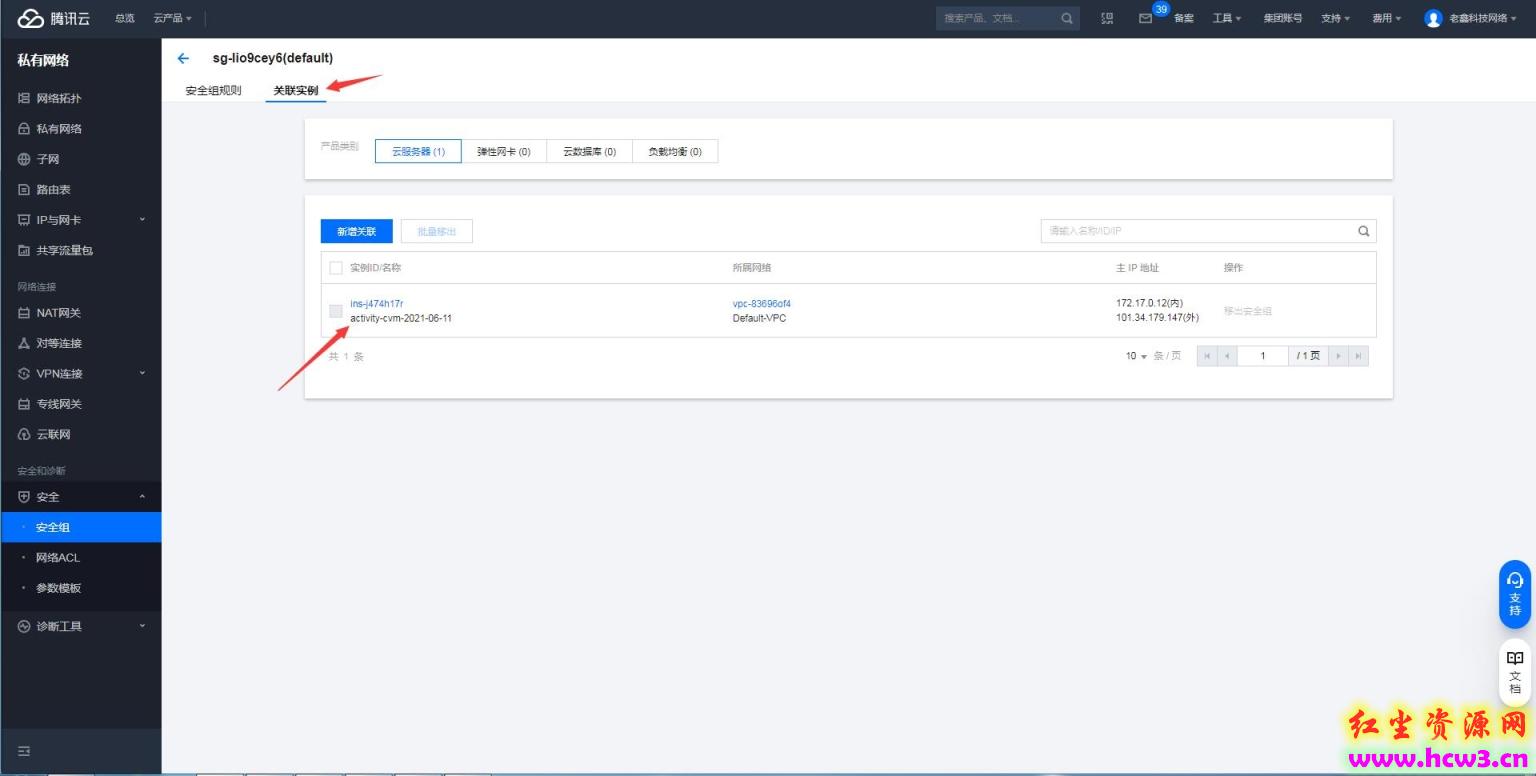Open the 云产品 dropdown menu
Image resolution: width=1536 pixels, height=776 pixels.
173,18
